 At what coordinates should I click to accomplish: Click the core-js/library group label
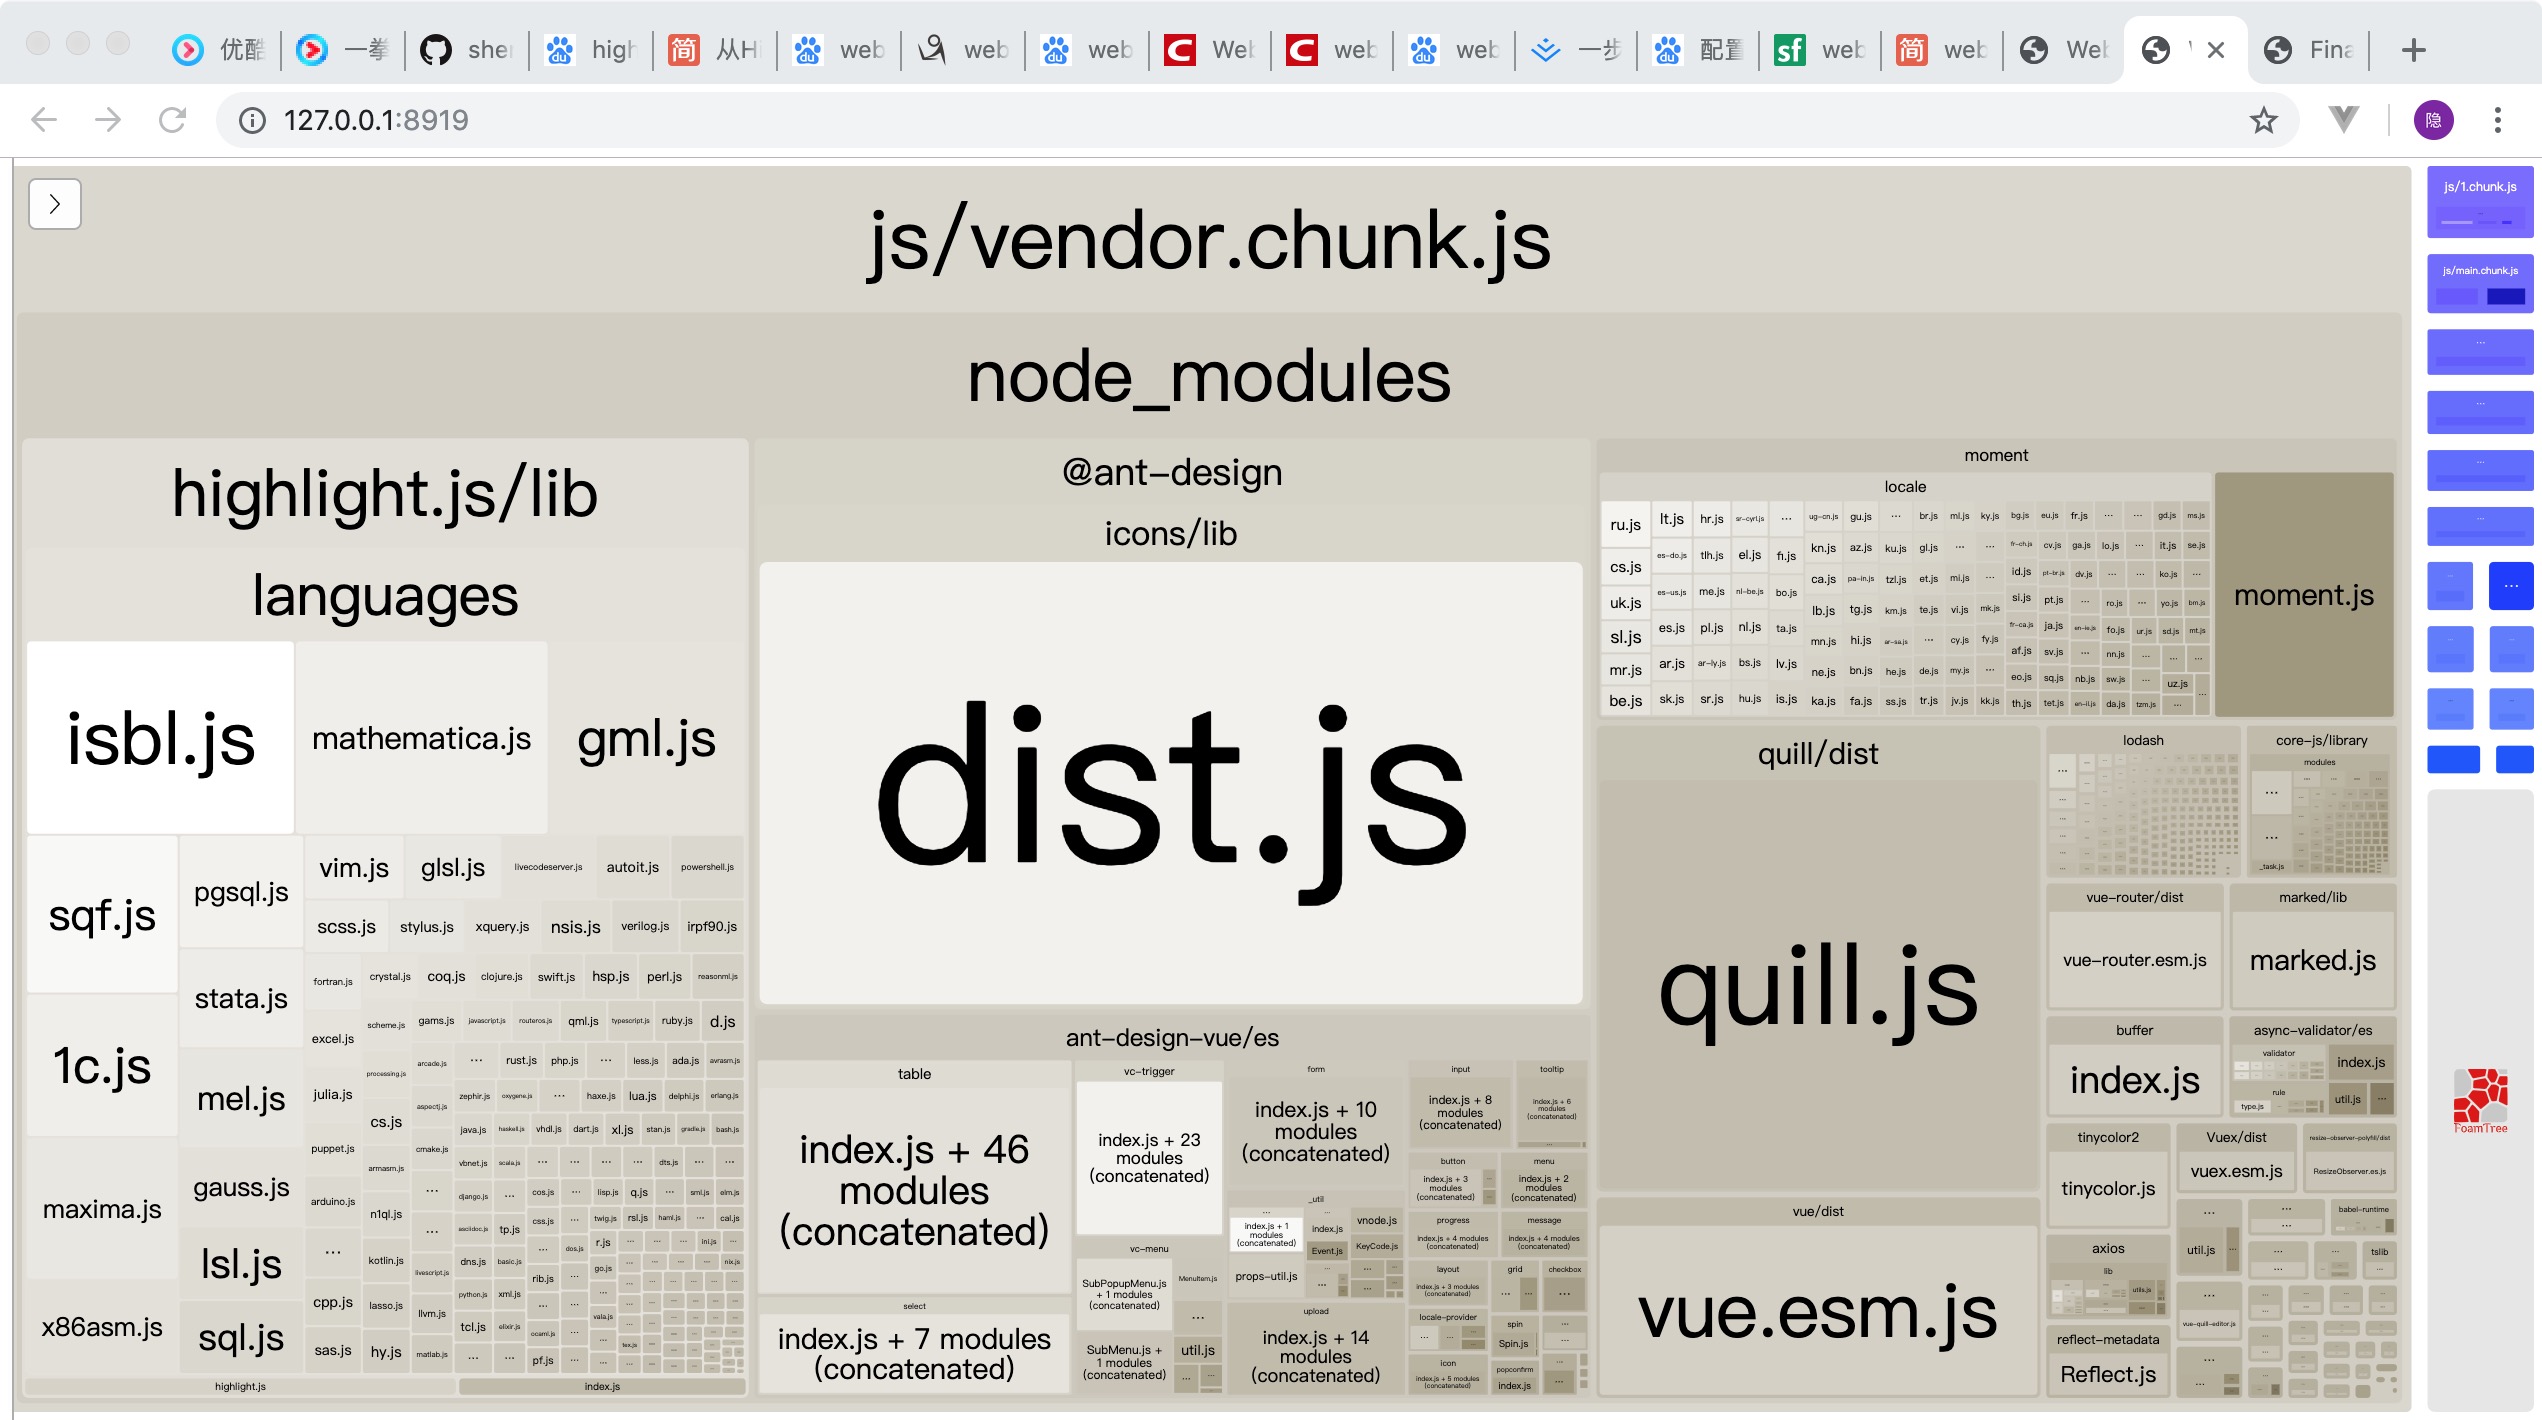[2321, 740]
